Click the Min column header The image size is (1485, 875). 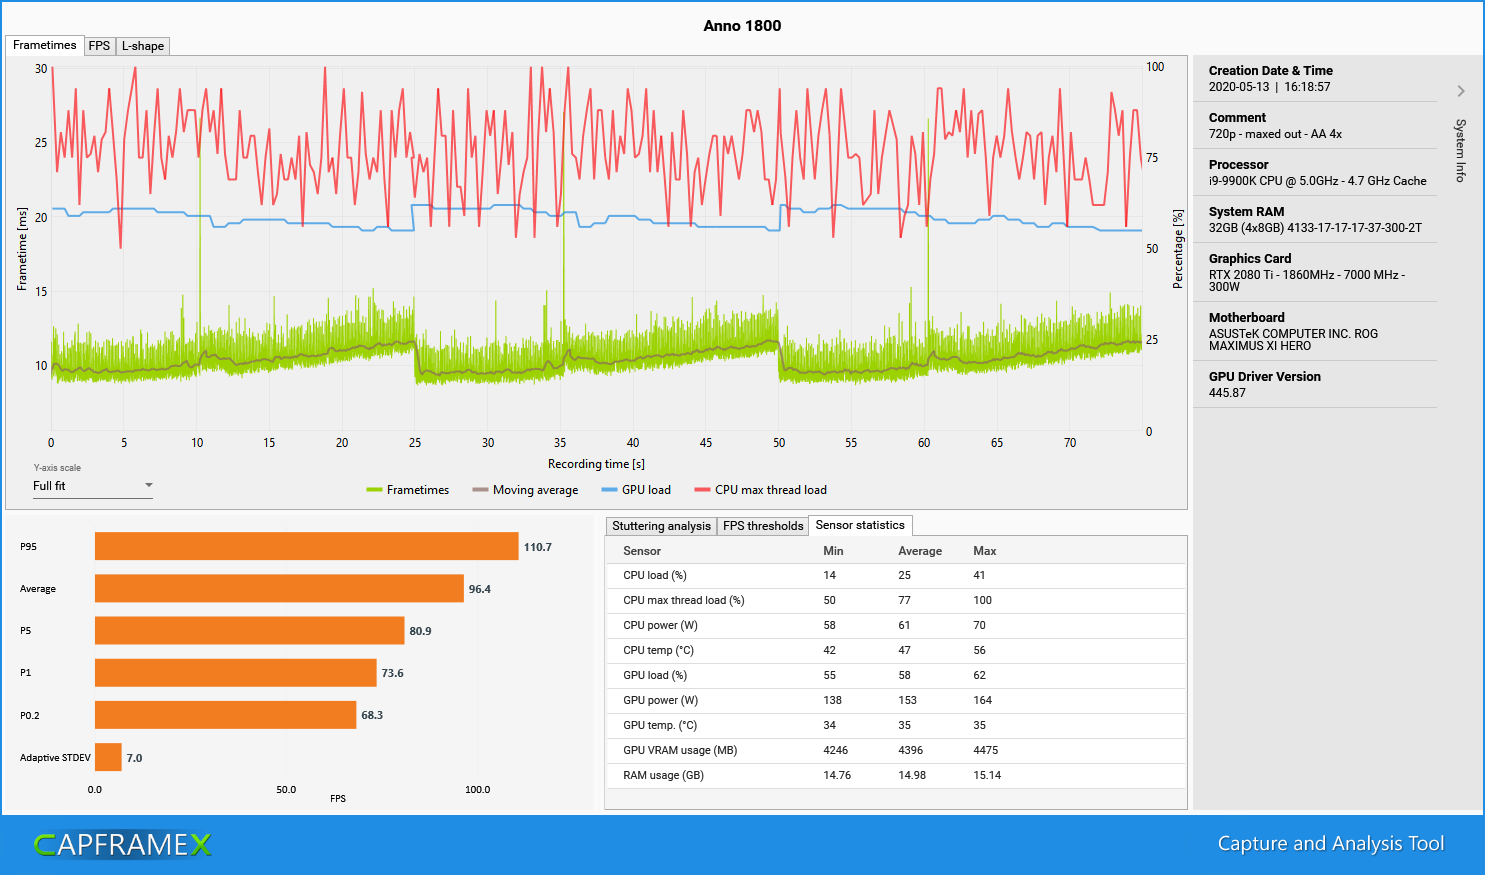833,551
